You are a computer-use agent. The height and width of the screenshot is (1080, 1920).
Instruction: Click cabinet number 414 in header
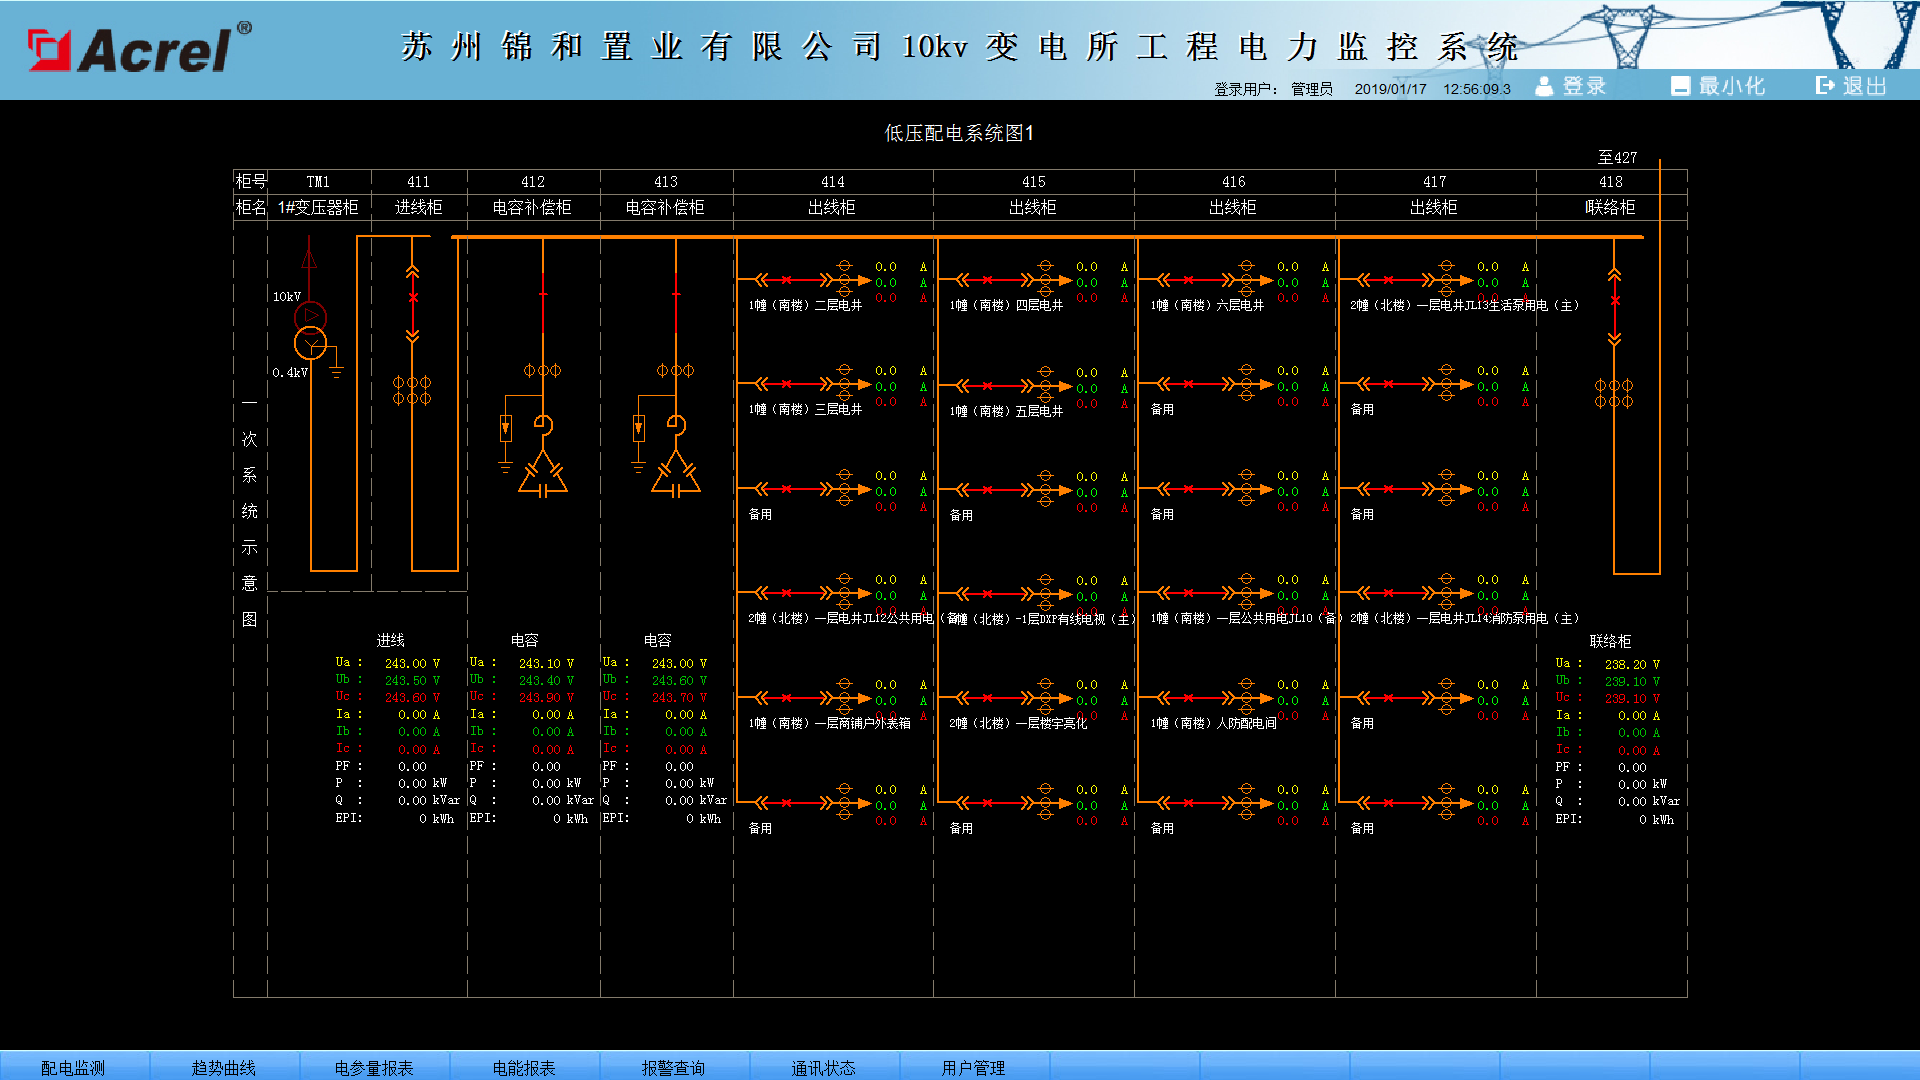click(x=833, y=182)
